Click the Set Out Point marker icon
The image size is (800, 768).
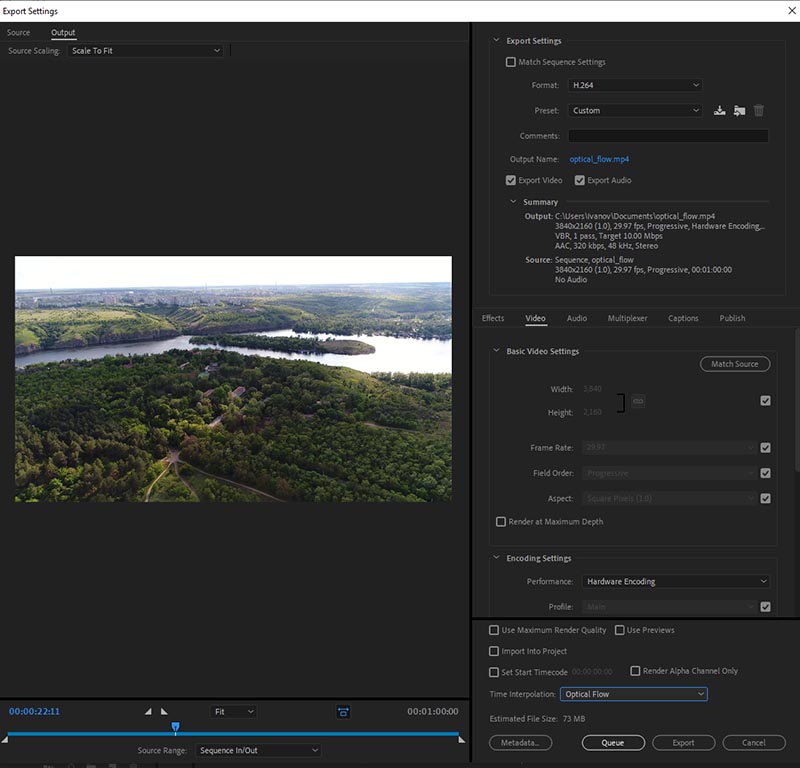164,711
